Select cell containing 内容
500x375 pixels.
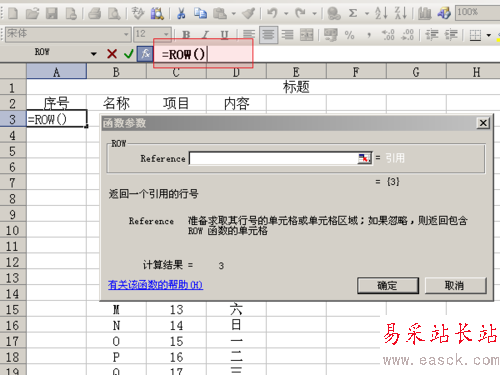[x=236, y=103]
